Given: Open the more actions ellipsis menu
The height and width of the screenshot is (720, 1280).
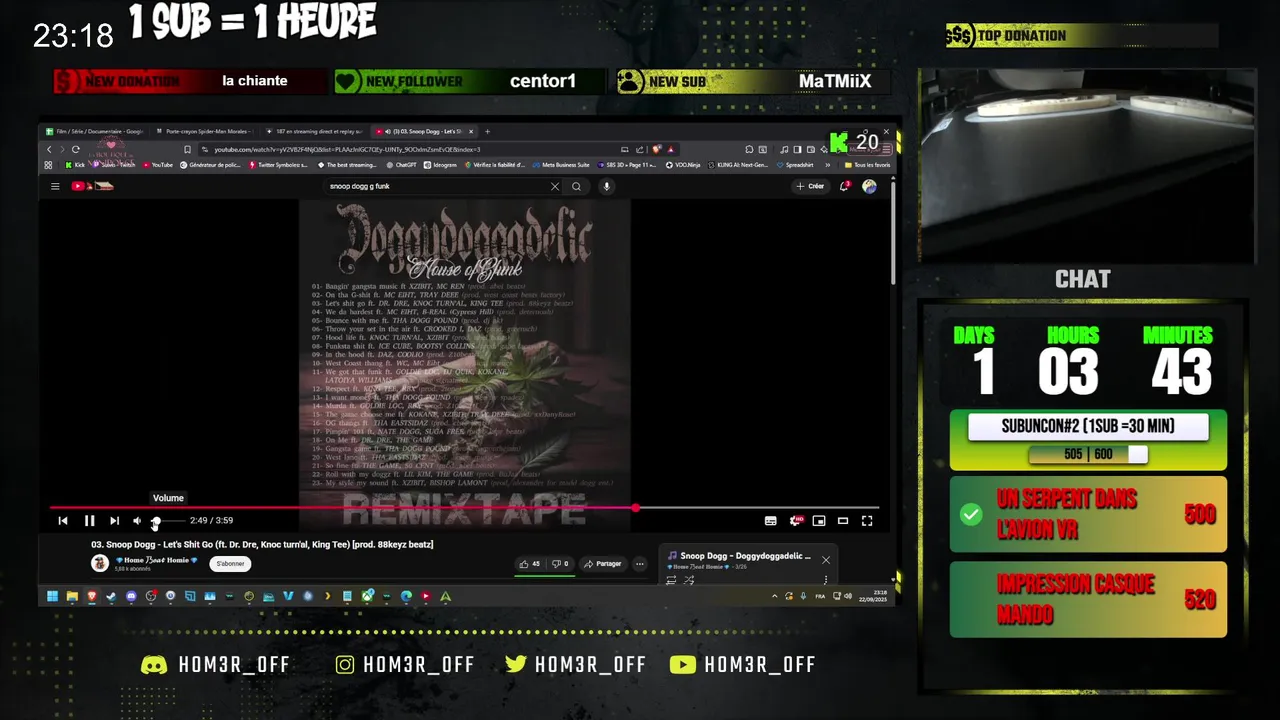Looking at the screenshot, I should [640, 564].
